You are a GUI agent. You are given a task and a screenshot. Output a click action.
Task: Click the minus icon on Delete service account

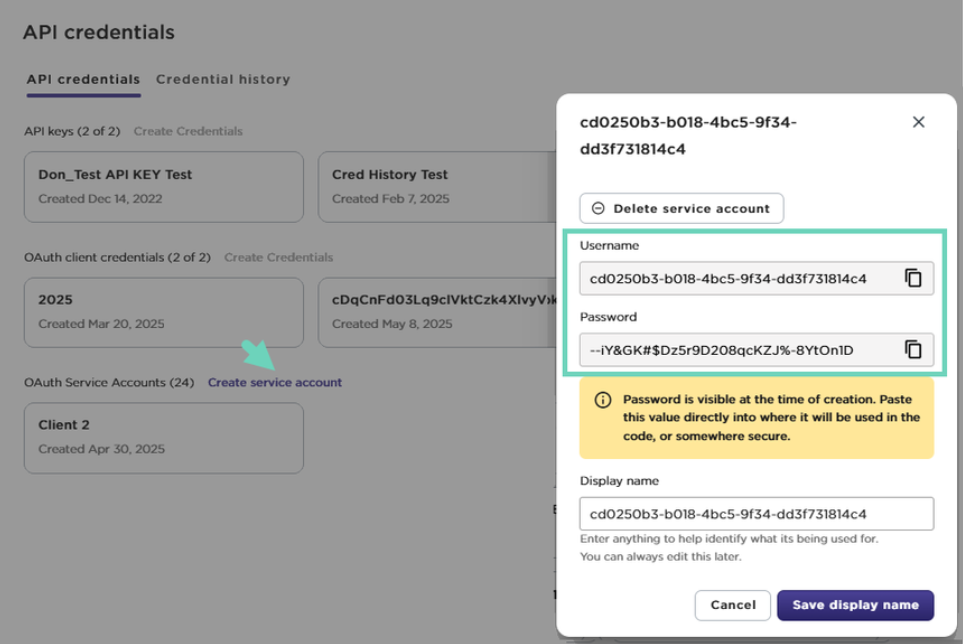(598, 209)
